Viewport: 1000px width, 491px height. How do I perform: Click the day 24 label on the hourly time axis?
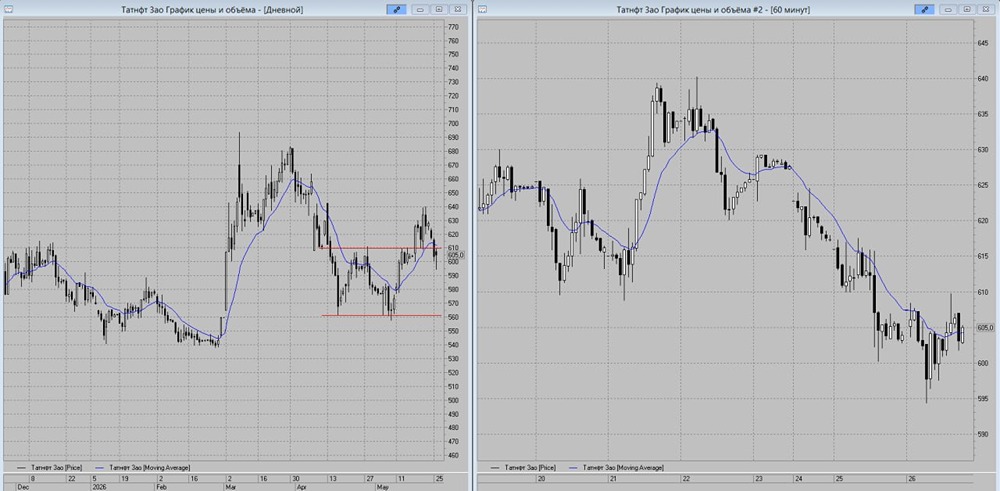point(798,478)
